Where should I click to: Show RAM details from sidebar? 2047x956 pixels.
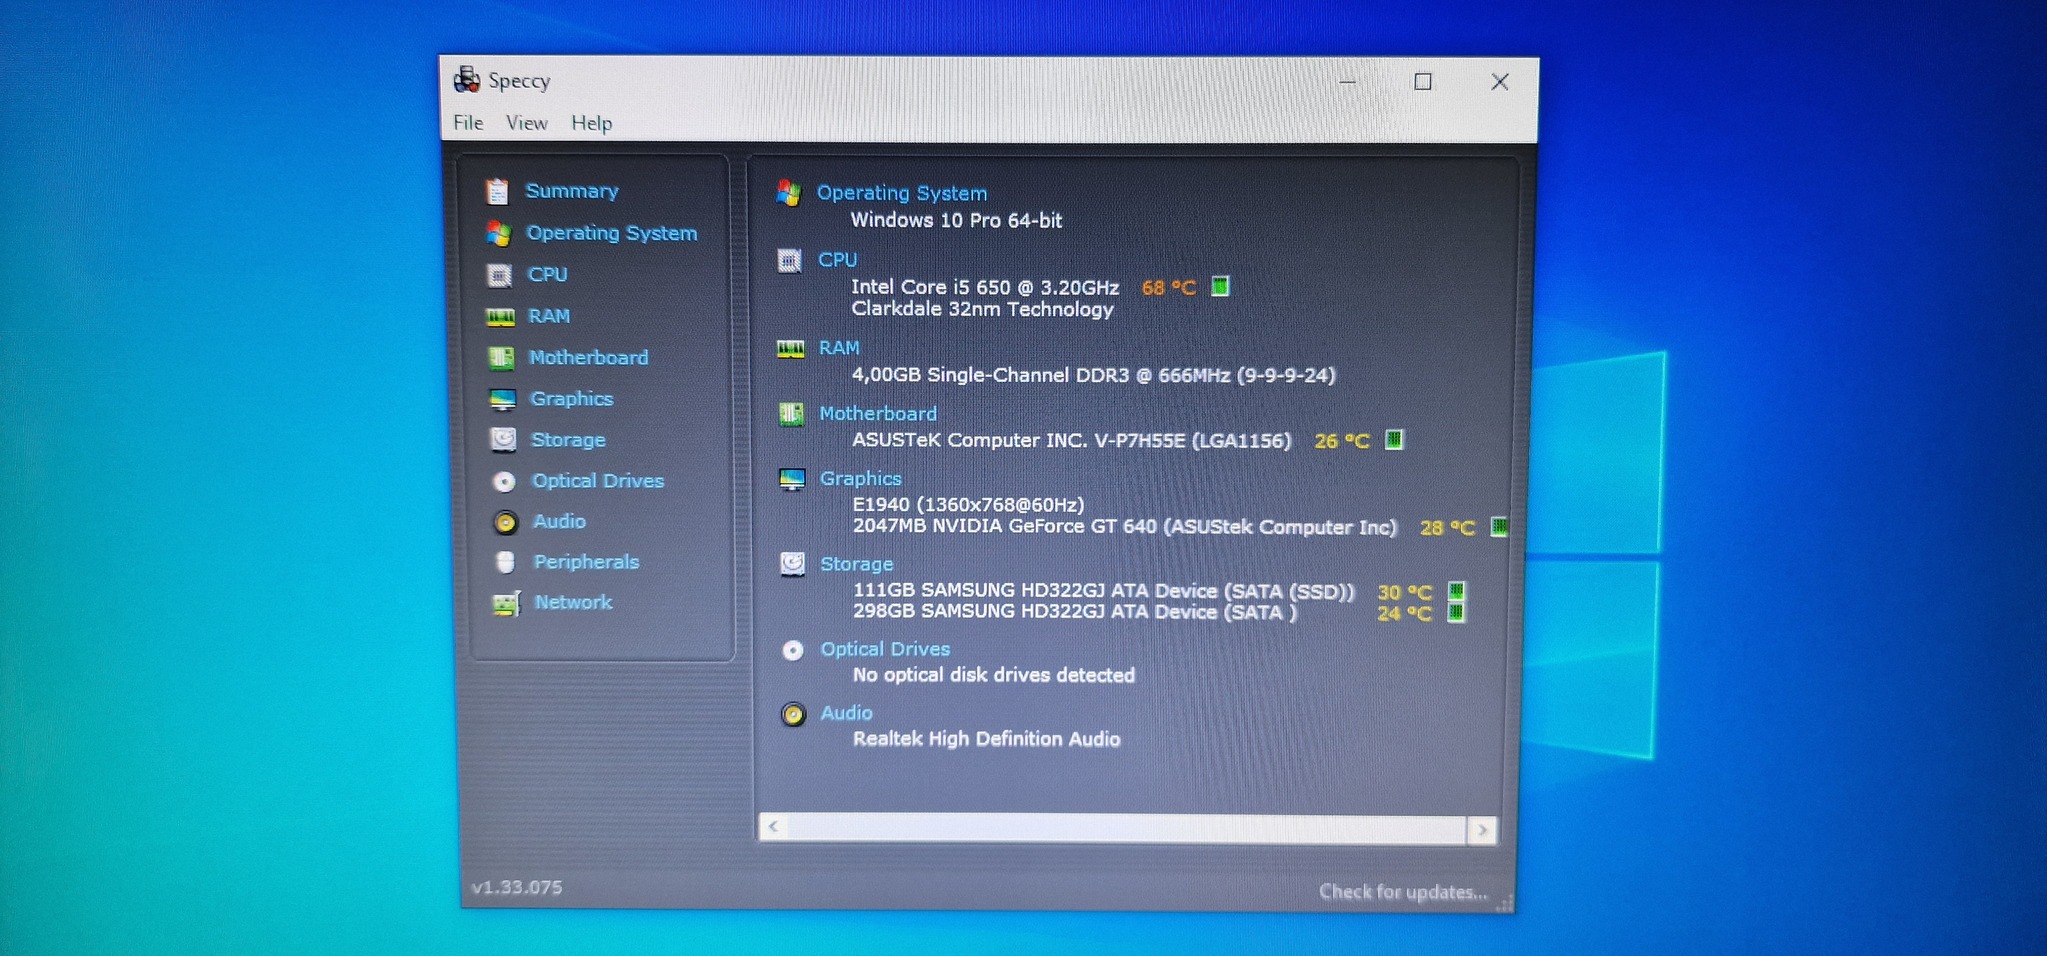click(549, 316)
